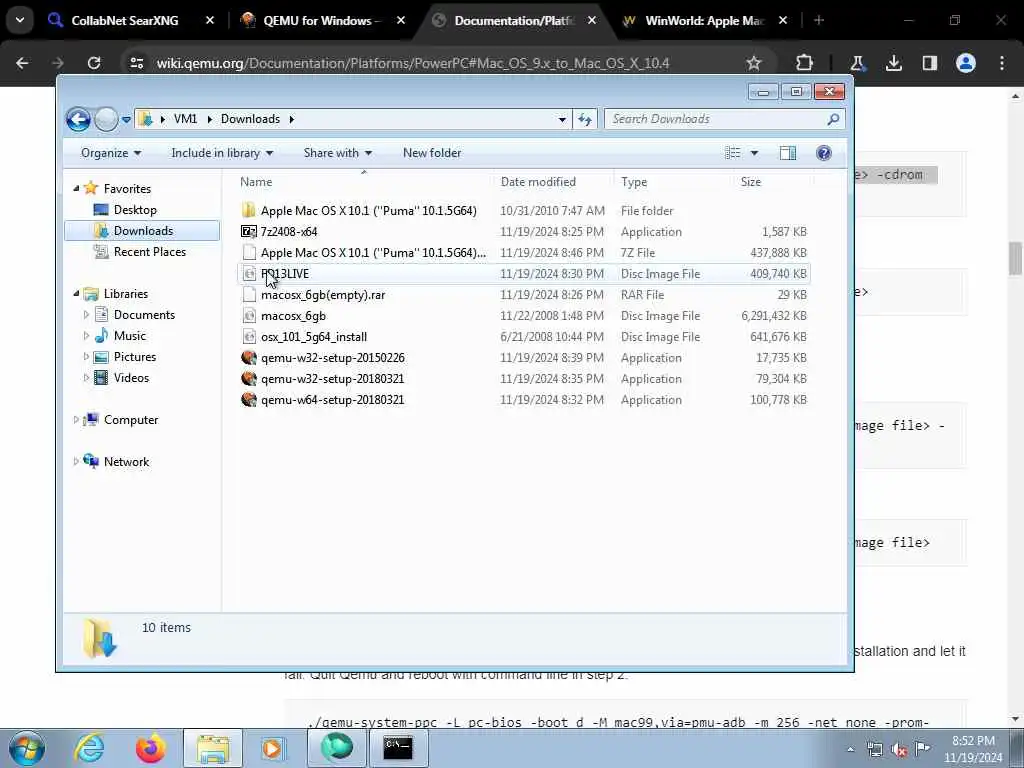1024x768 pixels.
Task: Select the Pictures library
Action: click(134, 357)
